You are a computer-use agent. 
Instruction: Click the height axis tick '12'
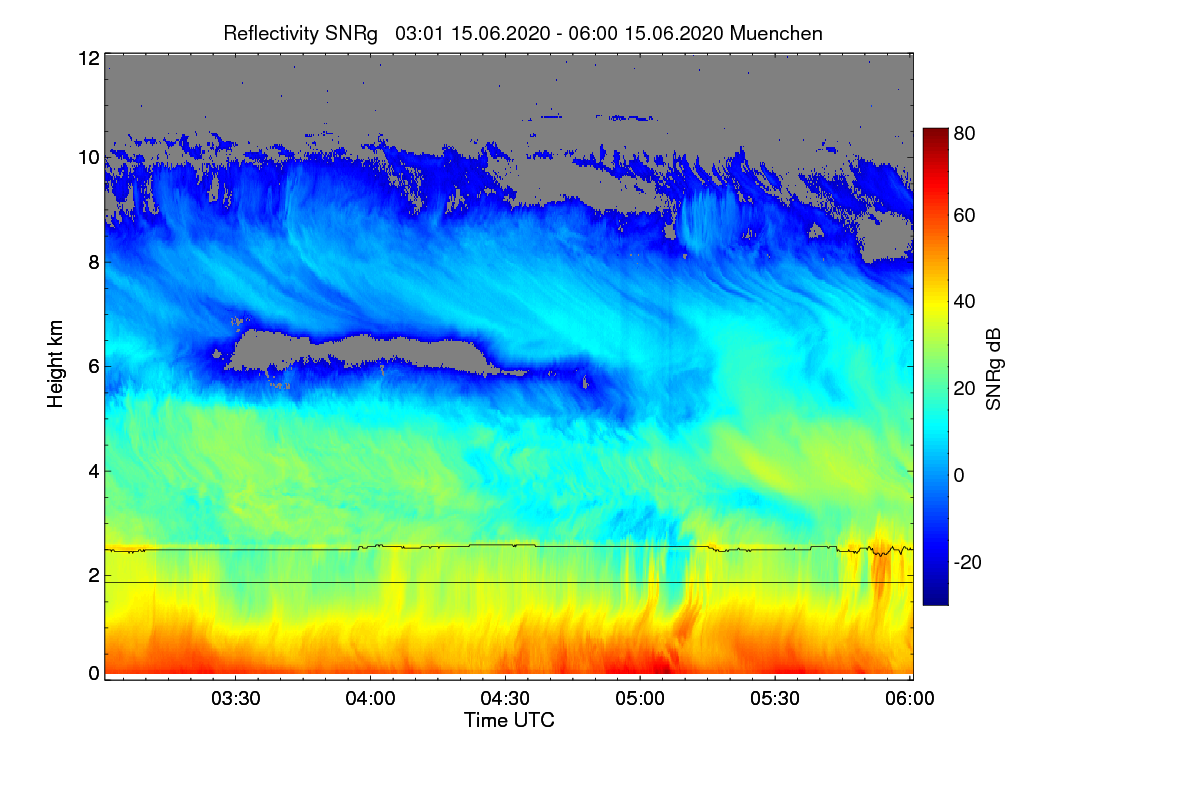(x=87, y=59)
